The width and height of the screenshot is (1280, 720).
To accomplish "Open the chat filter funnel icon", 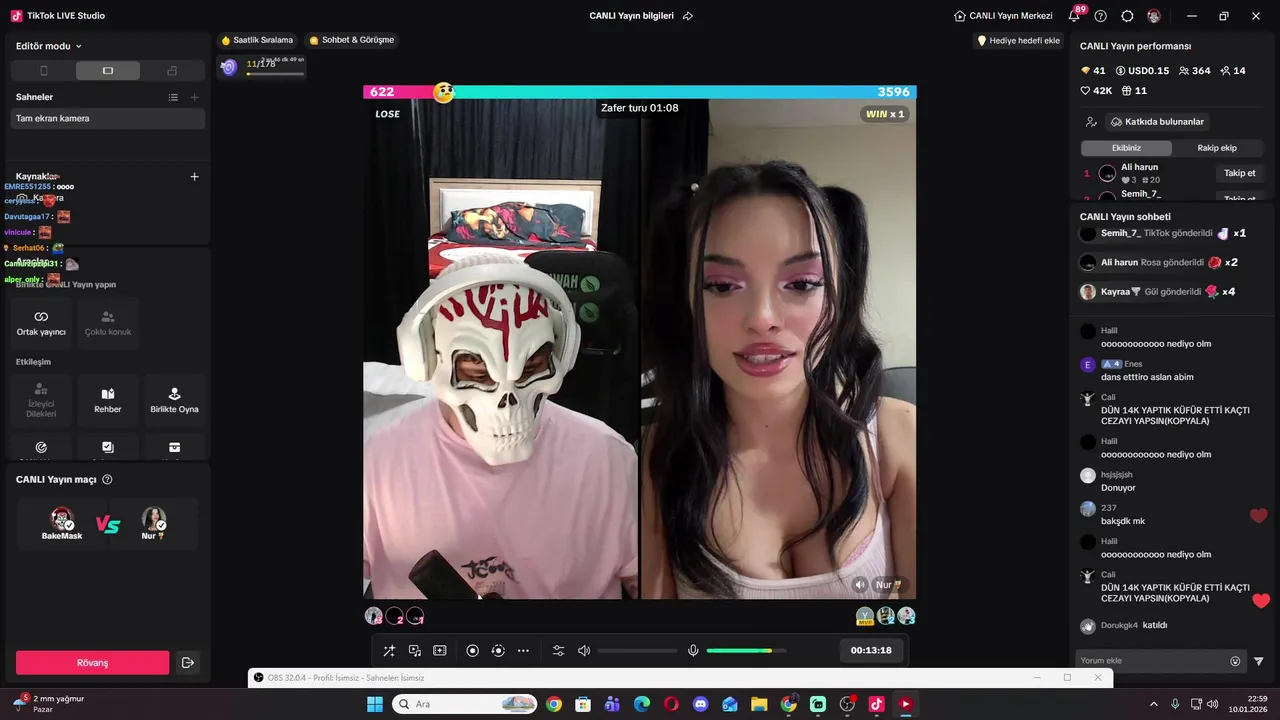I will coord(1259,661).
